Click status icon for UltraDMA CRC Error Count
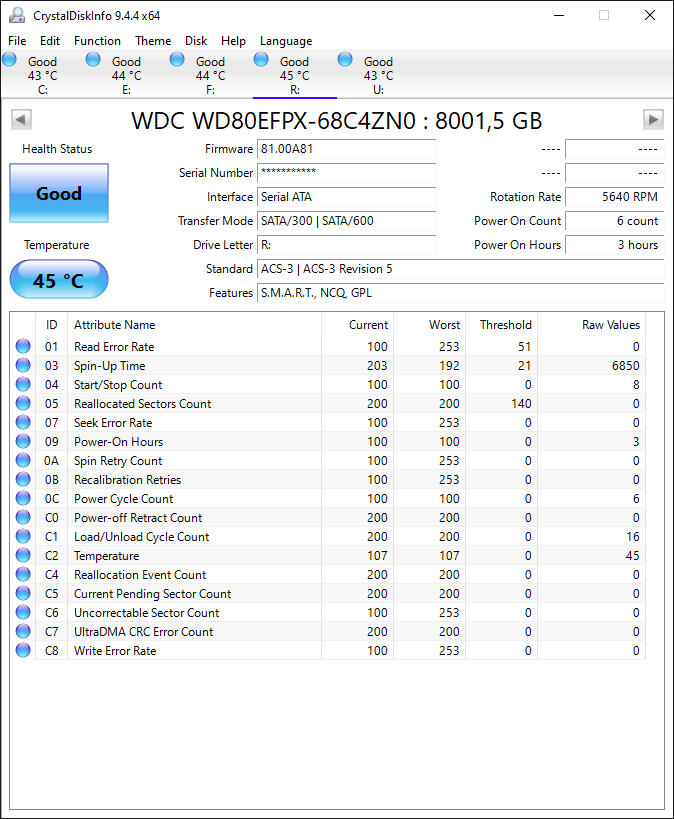Viewport: 674px width, 819px height. point(23,631)
